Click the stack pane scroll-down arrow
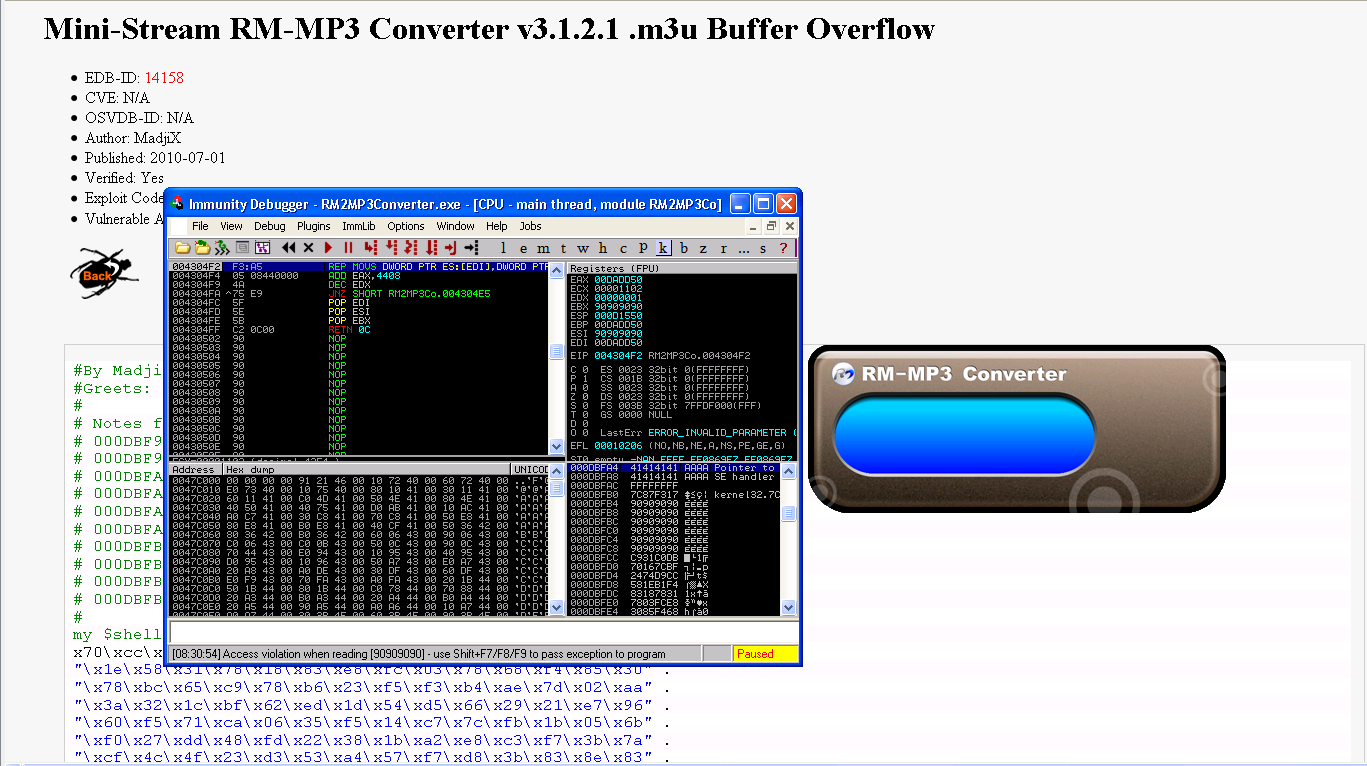This screenshot has width=1367, height=766. pyautogui.click(x=789, y=607)
